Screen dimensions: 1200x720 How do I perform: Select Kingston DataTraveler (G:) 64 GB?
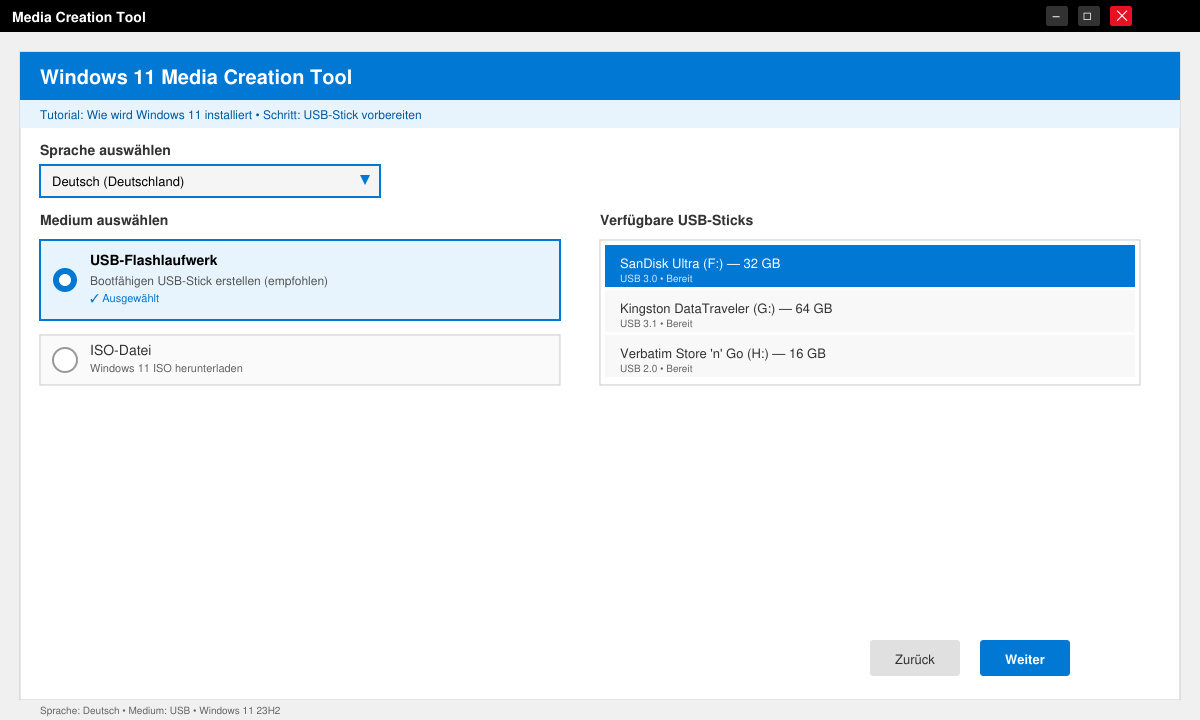870,311
